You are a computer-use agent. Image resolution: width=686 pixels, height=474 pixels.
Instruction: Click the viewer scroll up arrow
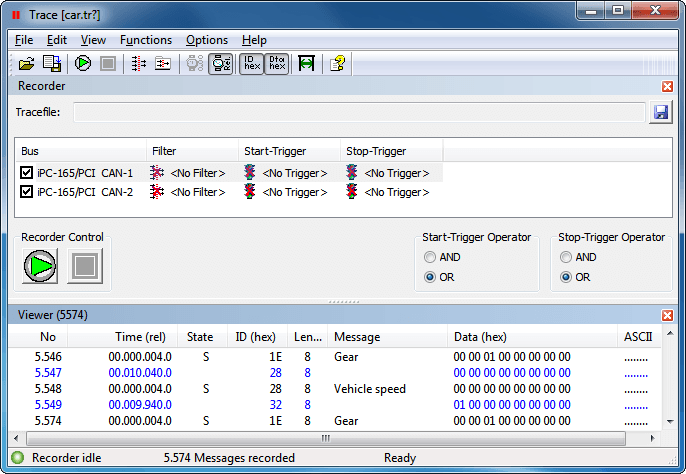670,334
